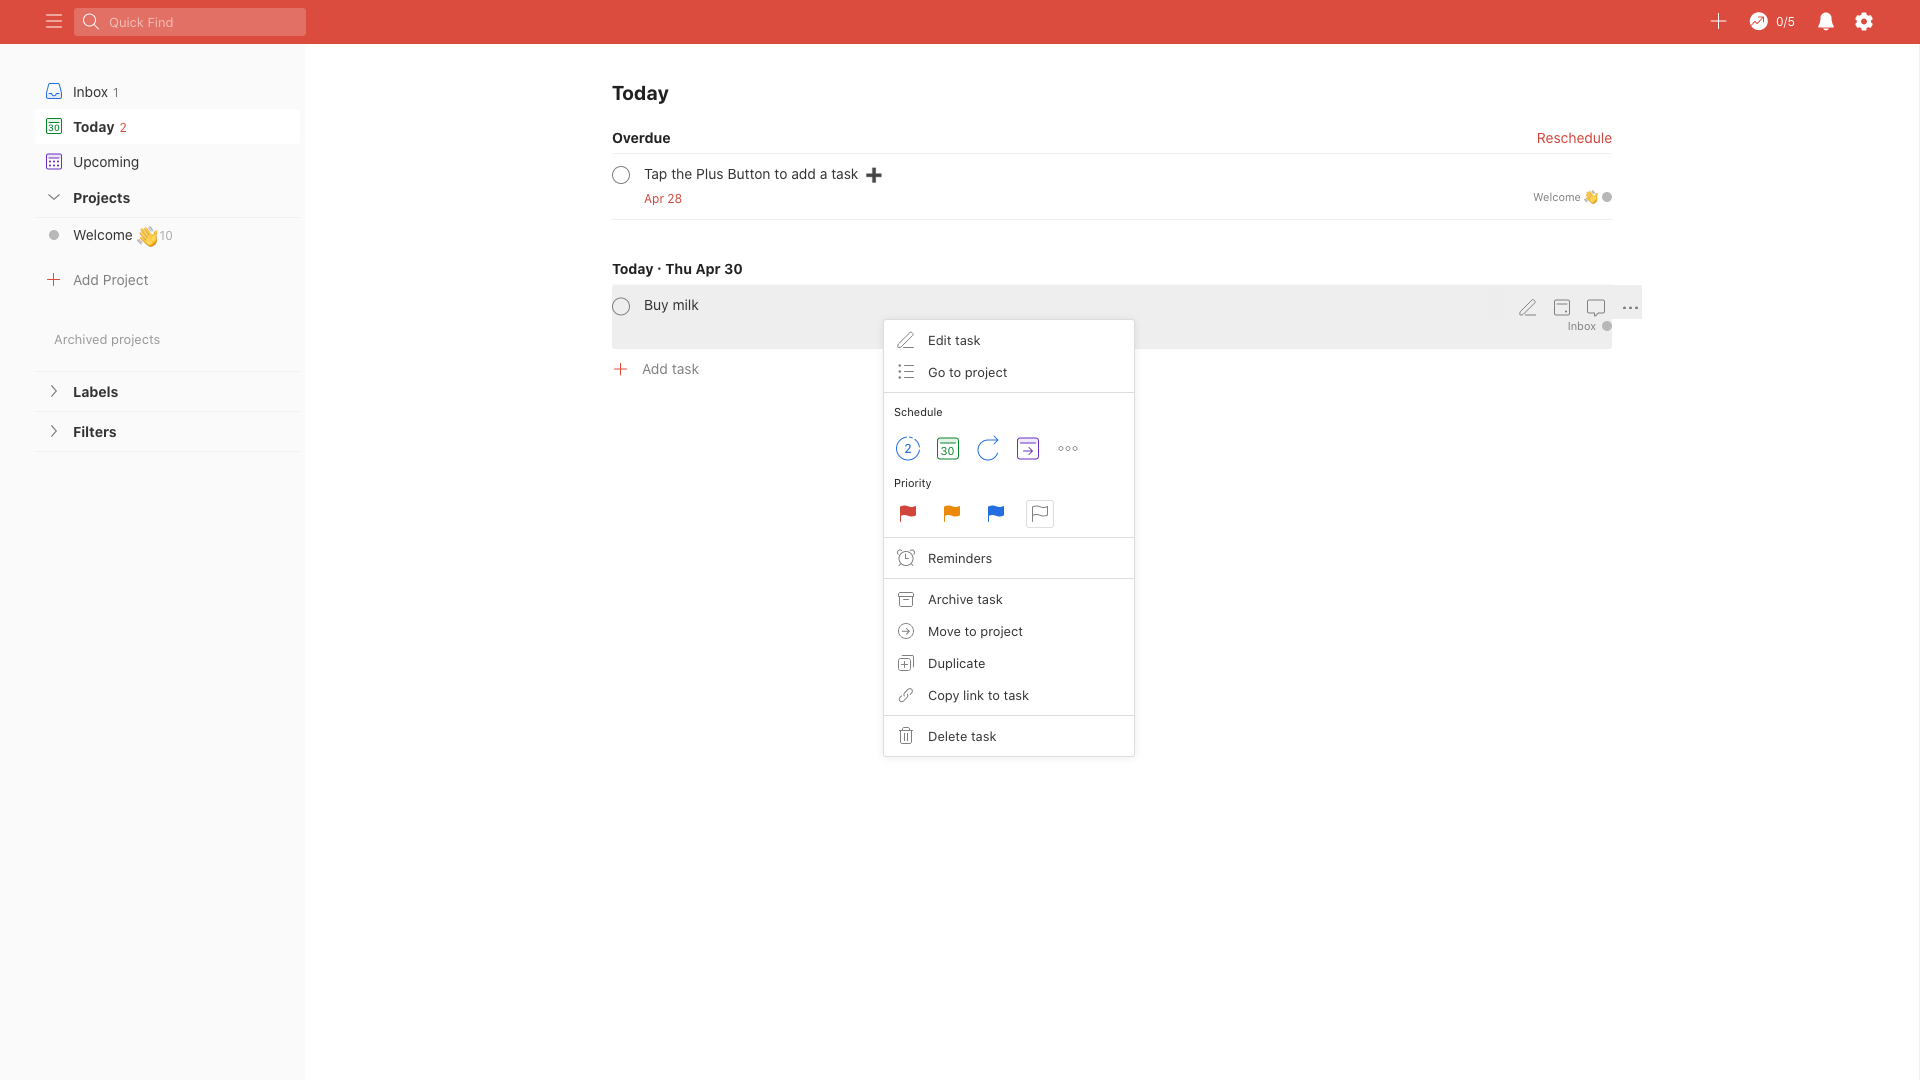
Task: Pick the green calendar schedule icon
Action: tap(947, 448)
